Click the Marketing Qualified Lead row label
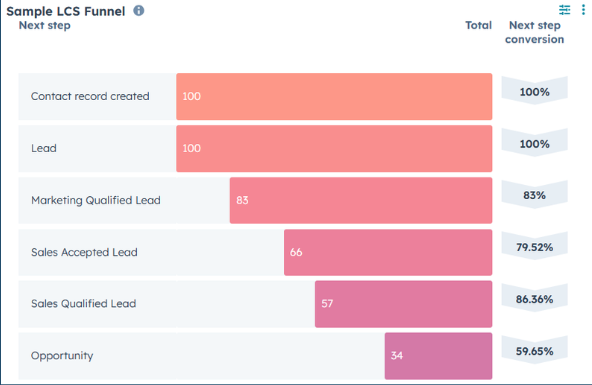 96,200
